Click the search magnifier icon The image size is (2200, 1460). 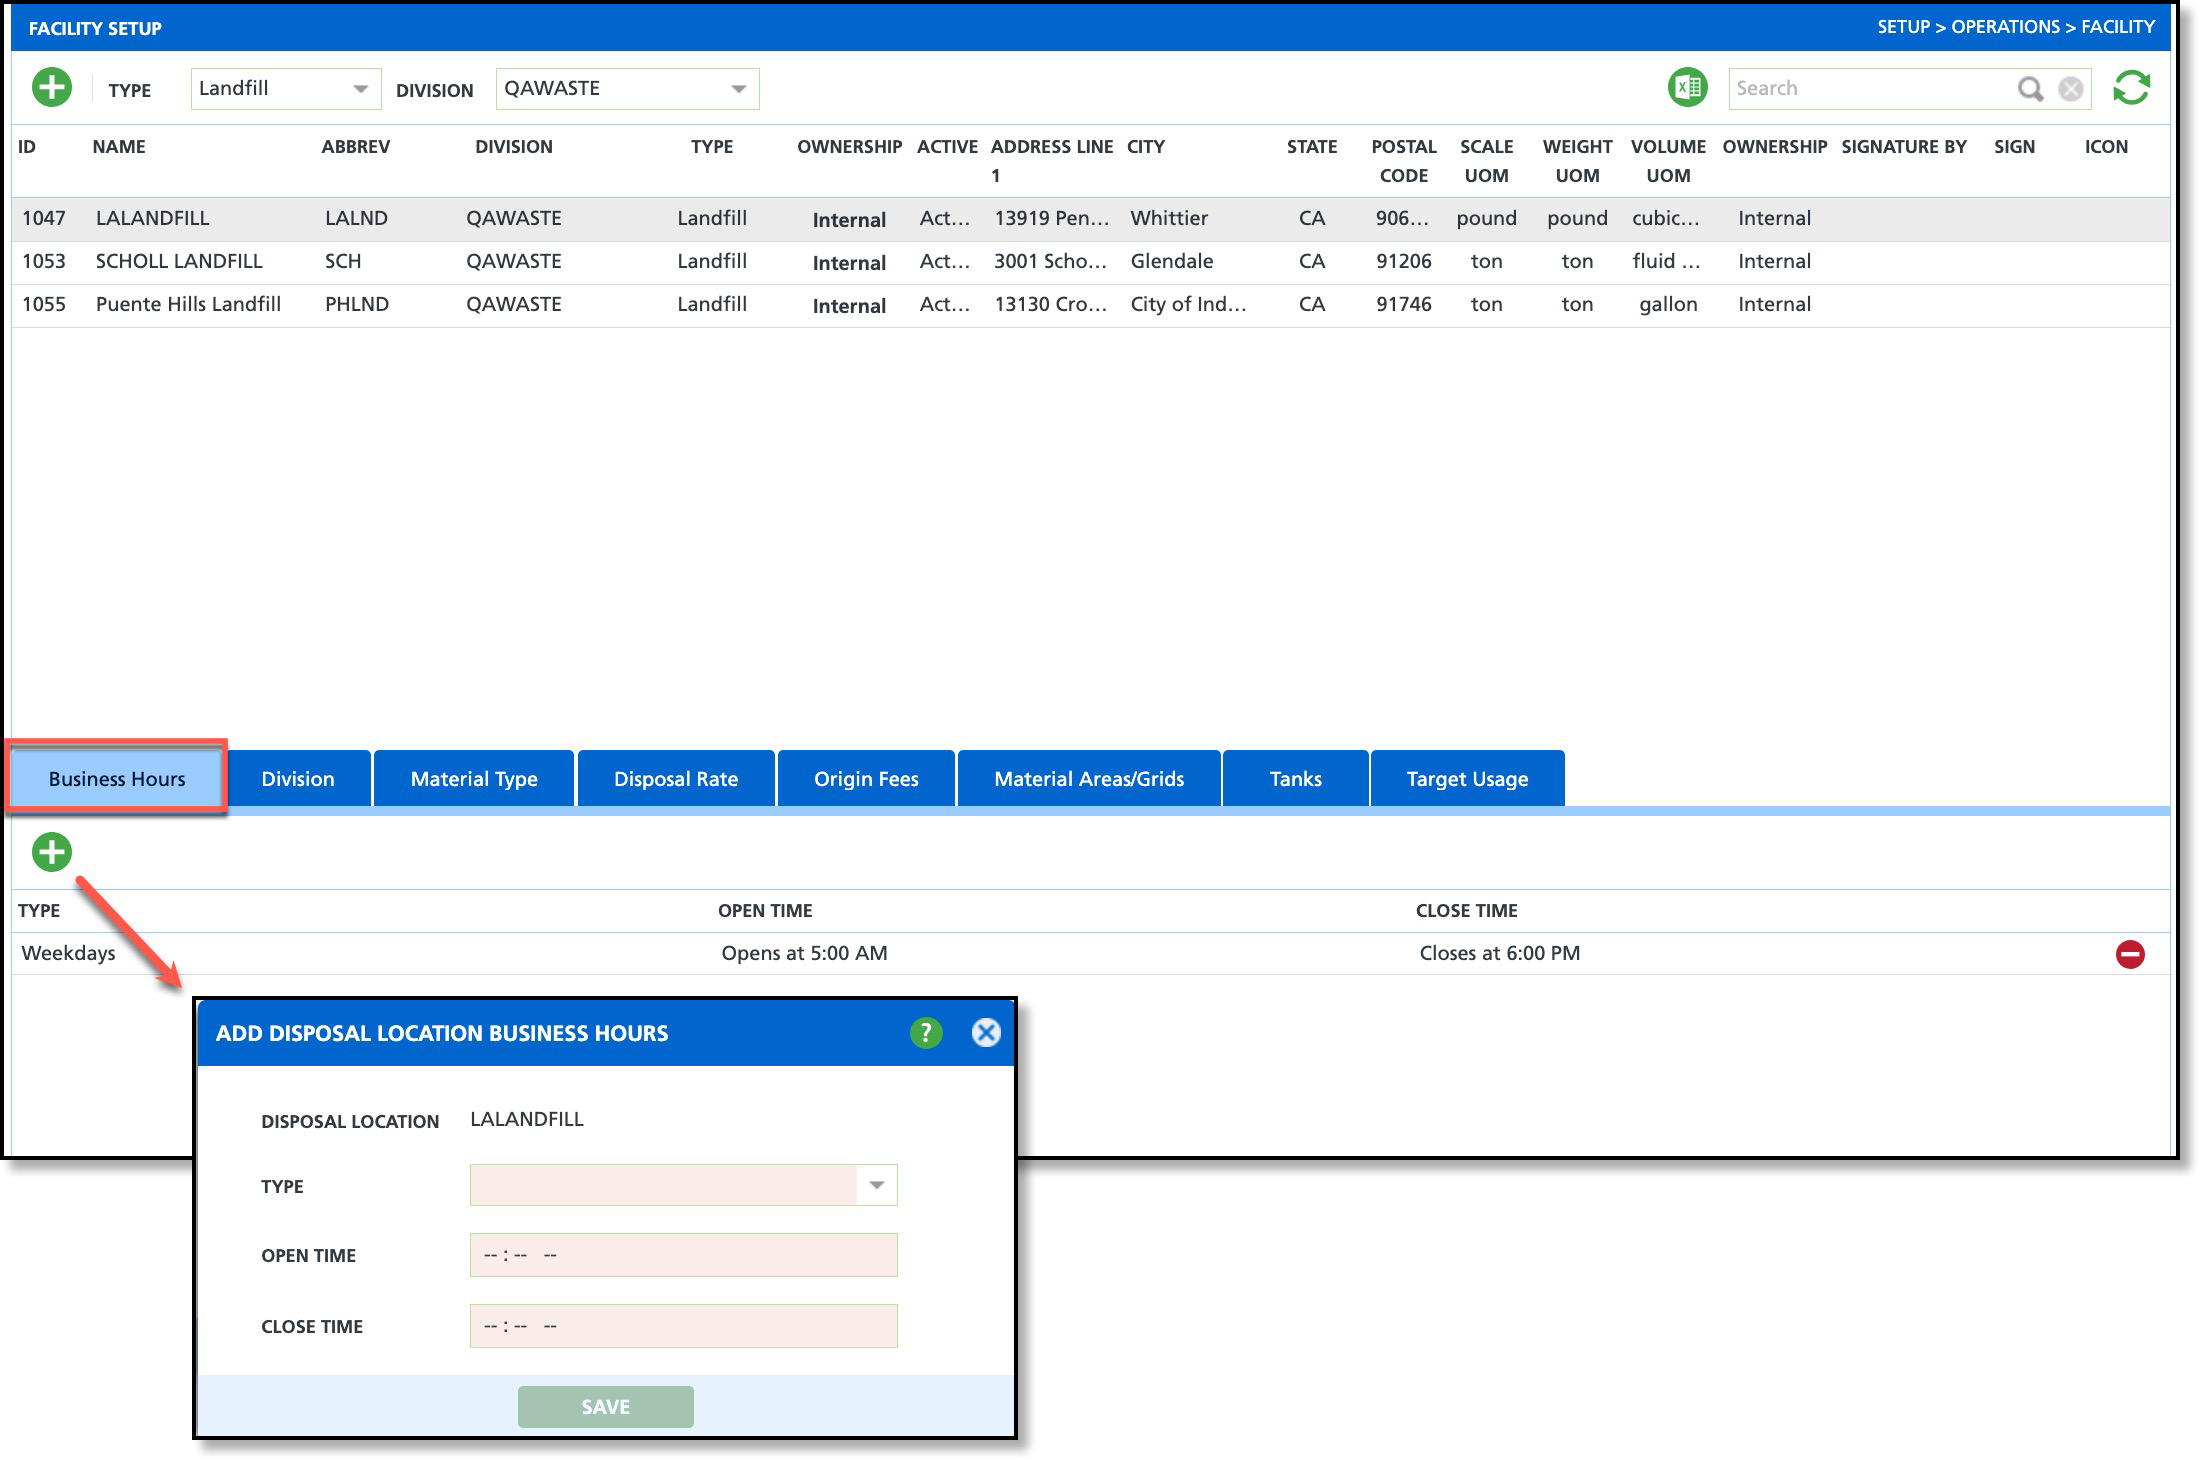(x=2029, y=89)
